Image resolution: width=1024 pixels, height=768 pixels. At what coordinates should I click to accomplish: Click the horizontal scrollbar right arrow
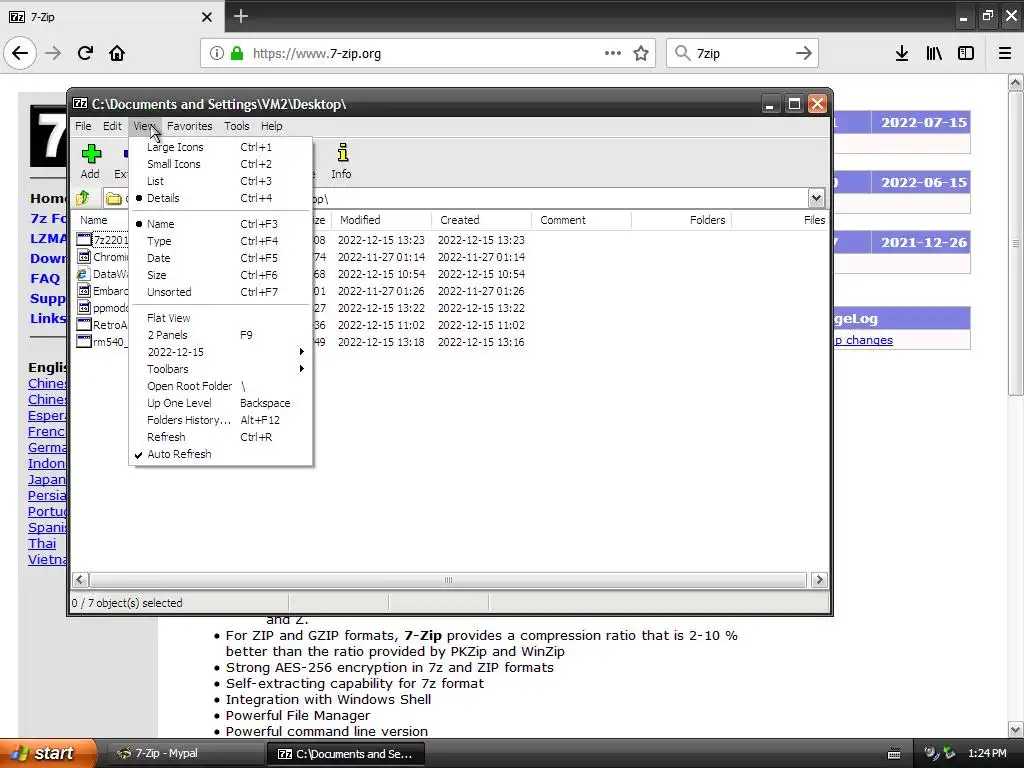tap(819, 580)
